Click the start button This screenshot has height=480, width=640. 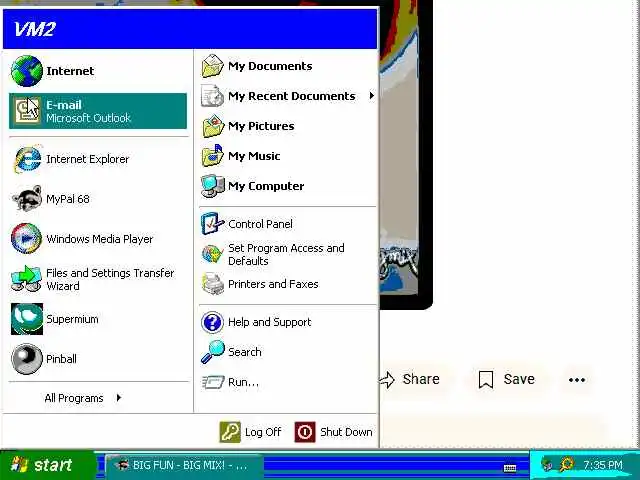point(46,465)
